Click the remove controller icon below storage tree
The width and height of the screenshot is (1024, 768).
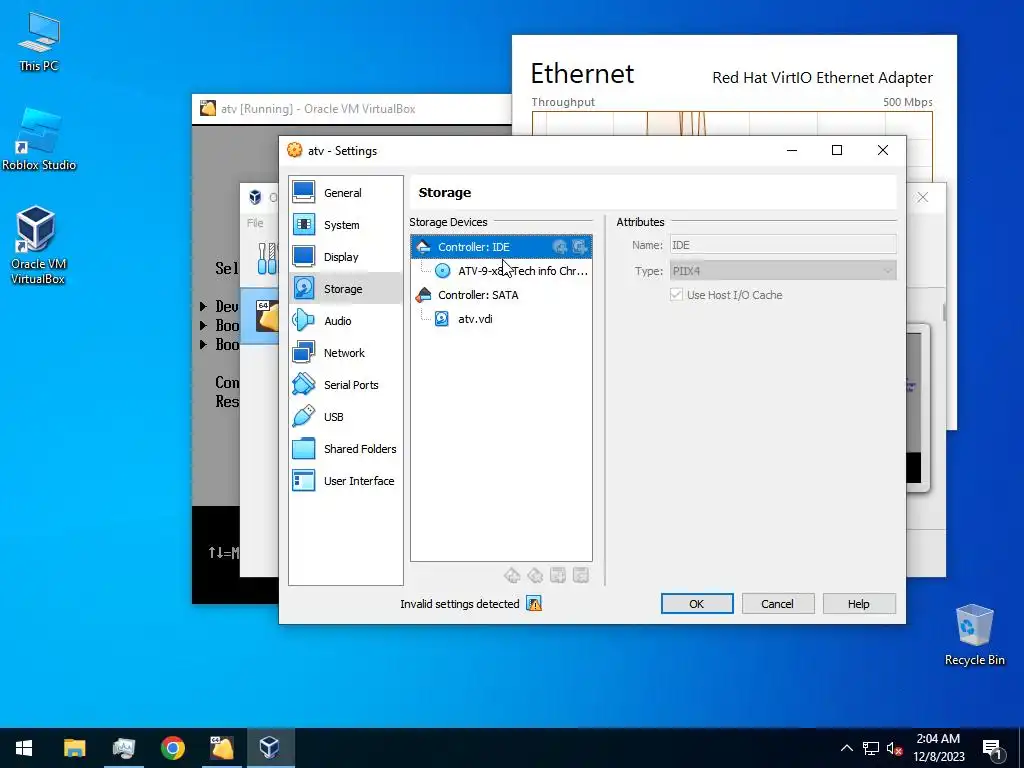coord(535,575)
